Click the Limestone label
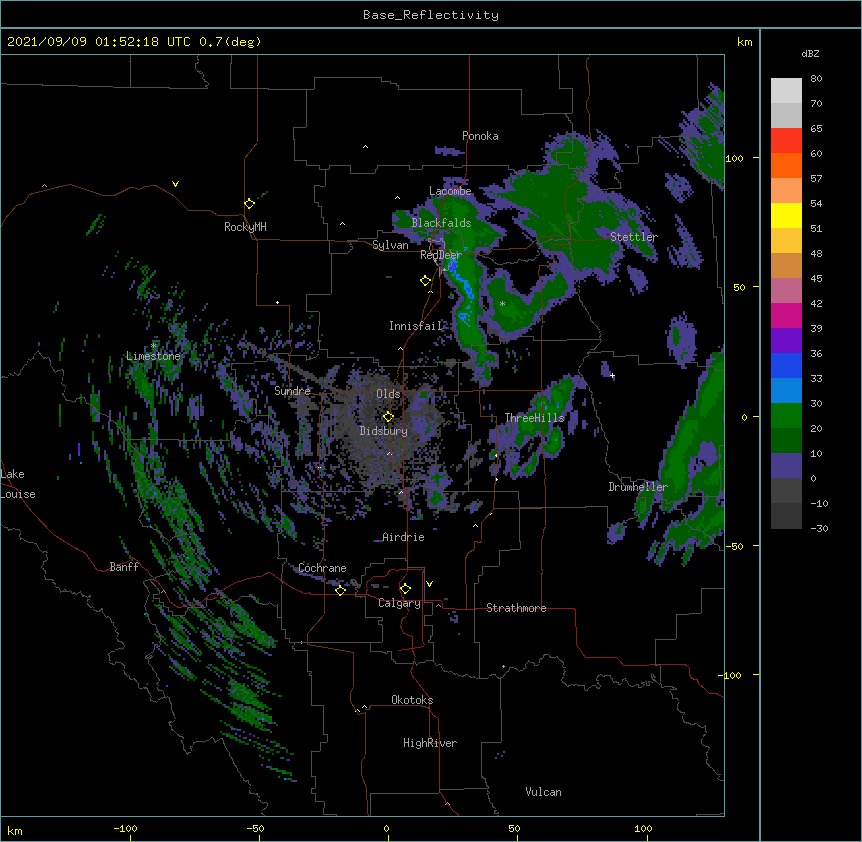This screenshot has width=862, height=842. 153,356
